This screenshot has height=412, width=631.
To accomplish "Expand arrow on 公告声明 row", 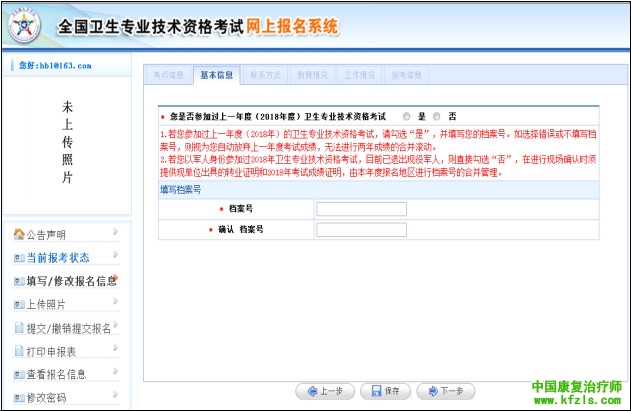I will [x=115, y=231].
